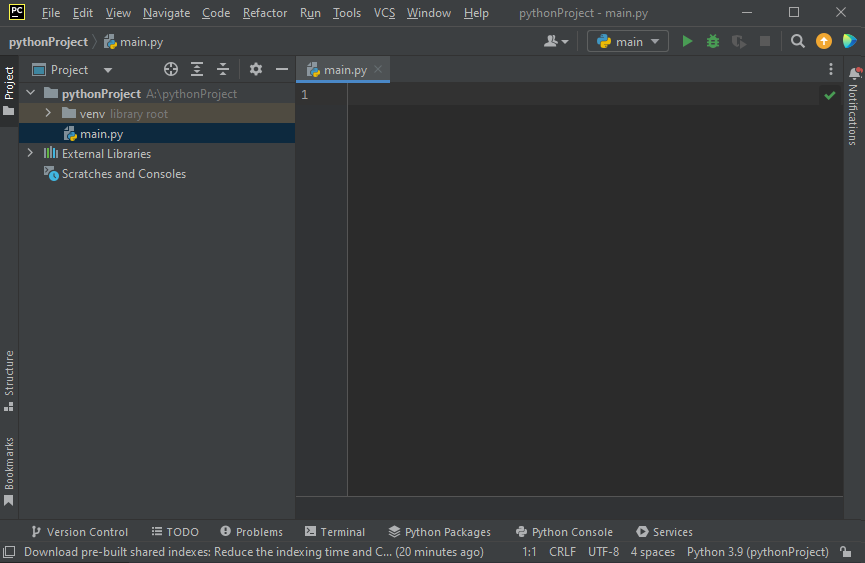
Task: Toggle tool window bars in bottom-left corner
Action: pos(9,552)
